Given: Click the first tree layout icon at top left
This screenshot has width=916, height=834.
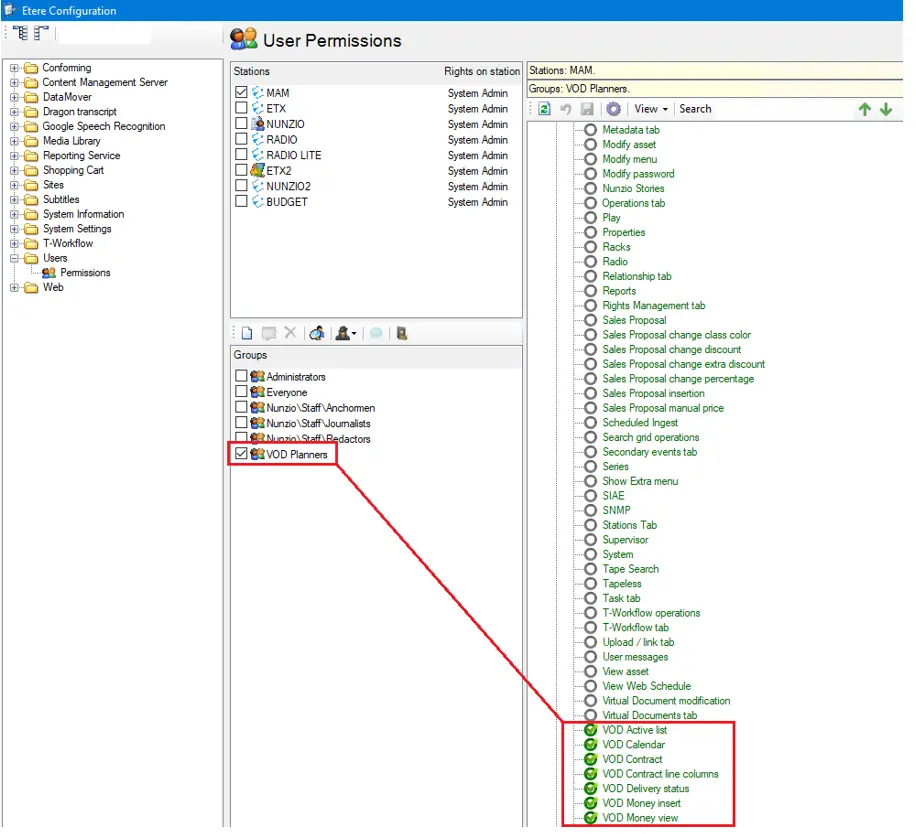Looking at the screenshot, I should 21,34.
